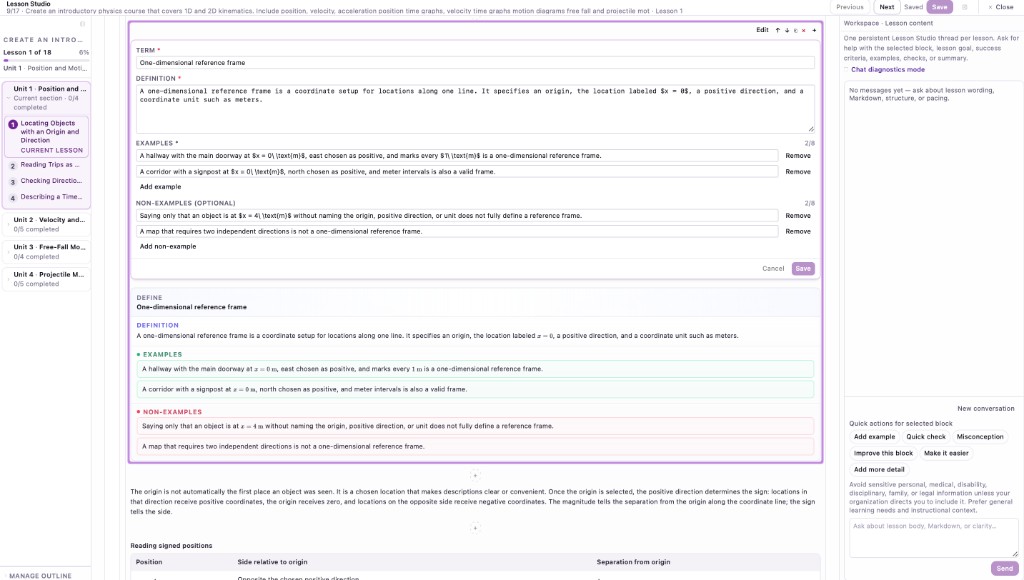Click the $x = 4 non-example input field
Image resolution: width=1024 pixels, height=580 pixels.
point(457,216)
